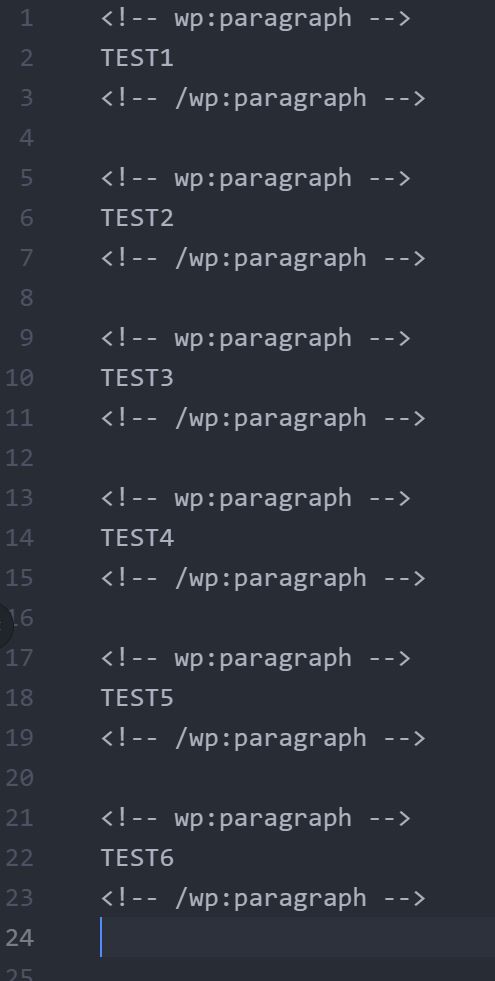Click gutter line number 12
The width and height of the screenshot is (495, 981).
[19, 459]
